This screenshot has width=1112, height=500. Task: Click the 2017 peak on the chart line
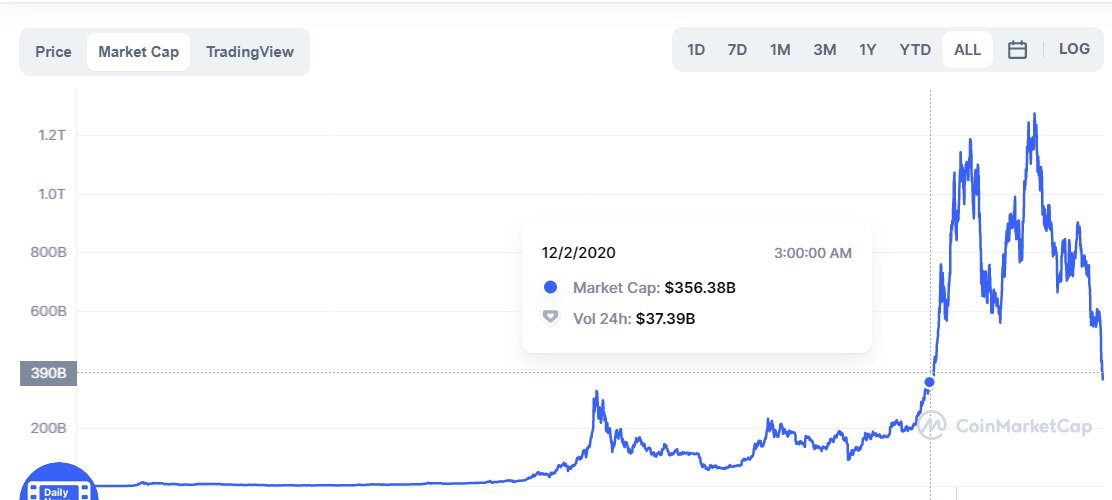(x=596, y=392)
